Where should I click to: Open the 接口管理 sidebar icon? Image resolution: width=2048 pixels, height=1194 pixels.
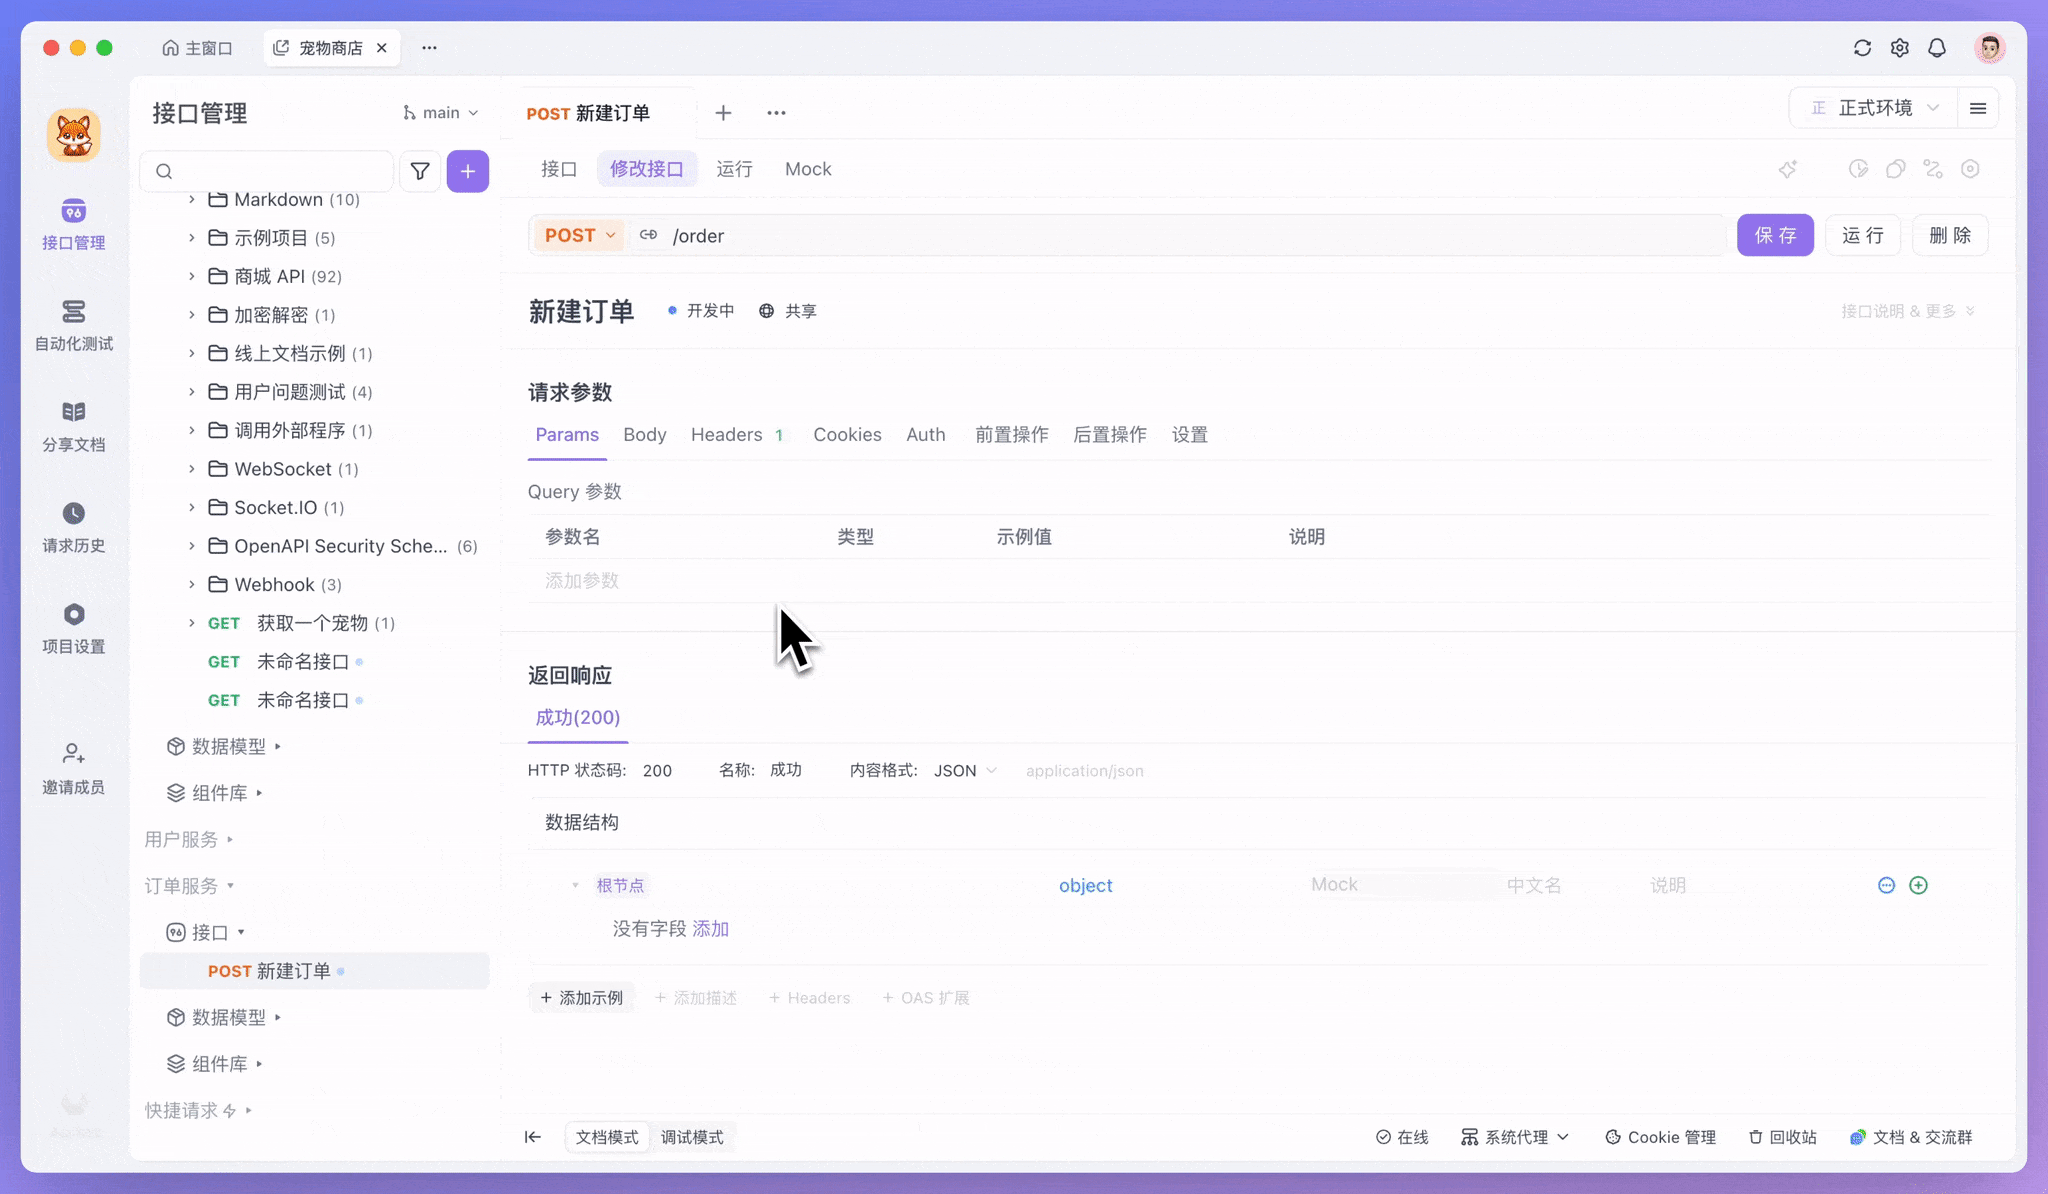click(73, 225)
